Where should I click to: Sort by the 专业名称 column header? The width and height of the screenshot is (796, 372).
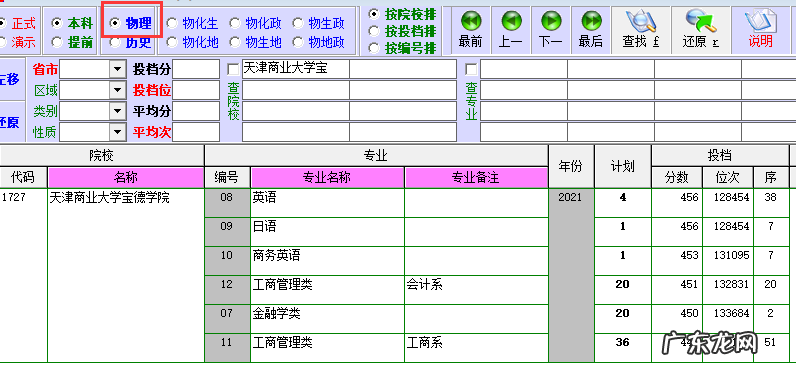(327, 177)
